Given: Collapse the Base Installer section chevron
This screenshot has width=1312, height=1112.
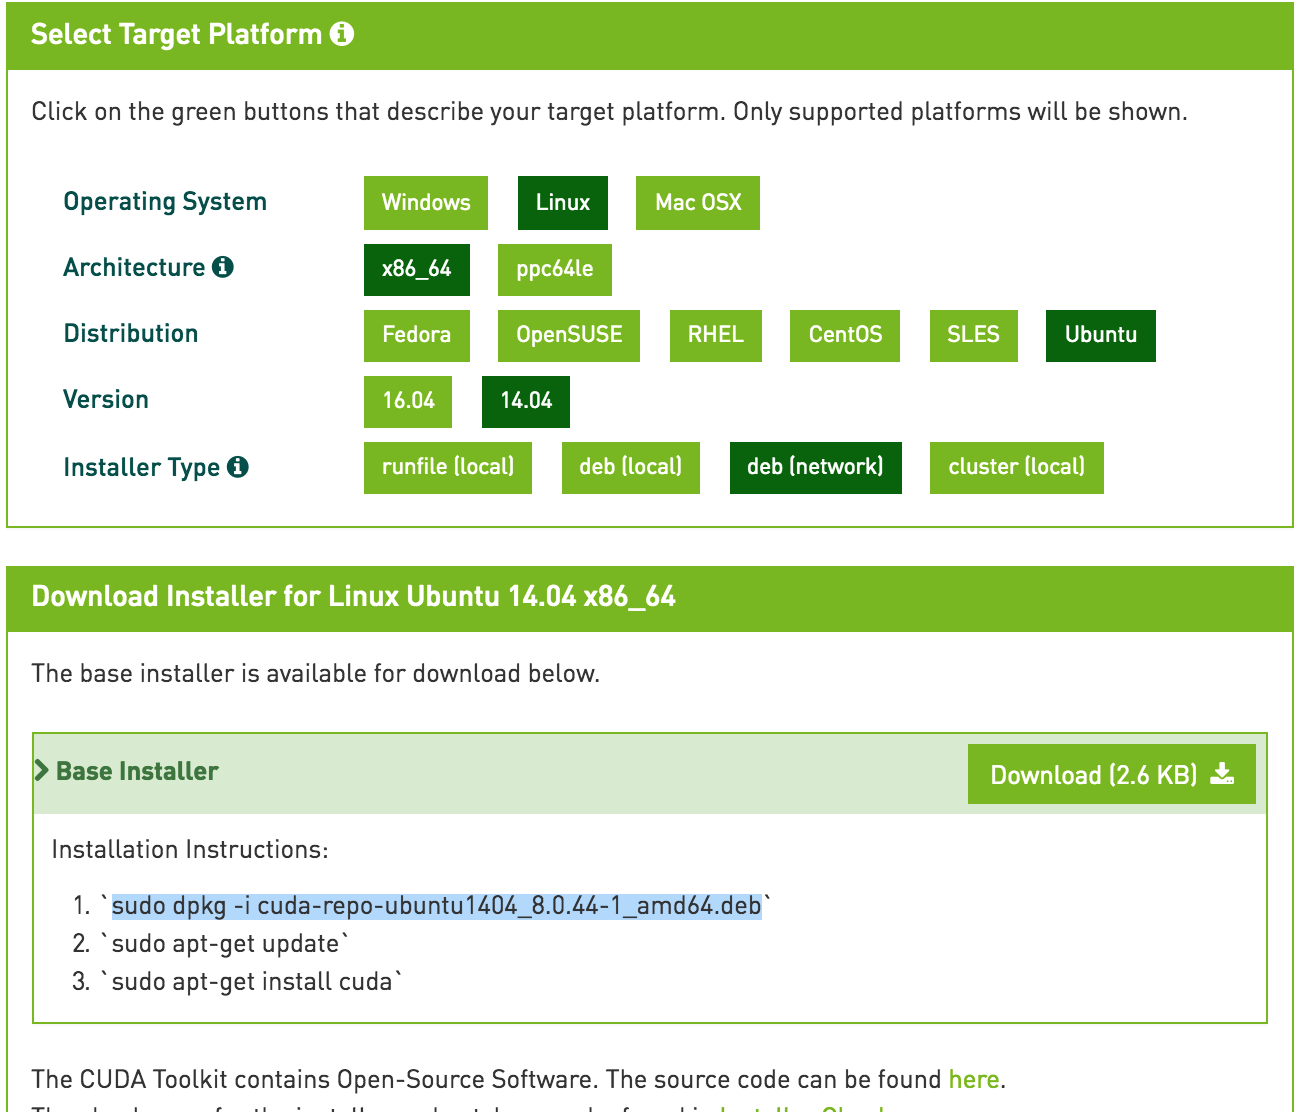Looking at the screenshot, I should click(42, 771).
